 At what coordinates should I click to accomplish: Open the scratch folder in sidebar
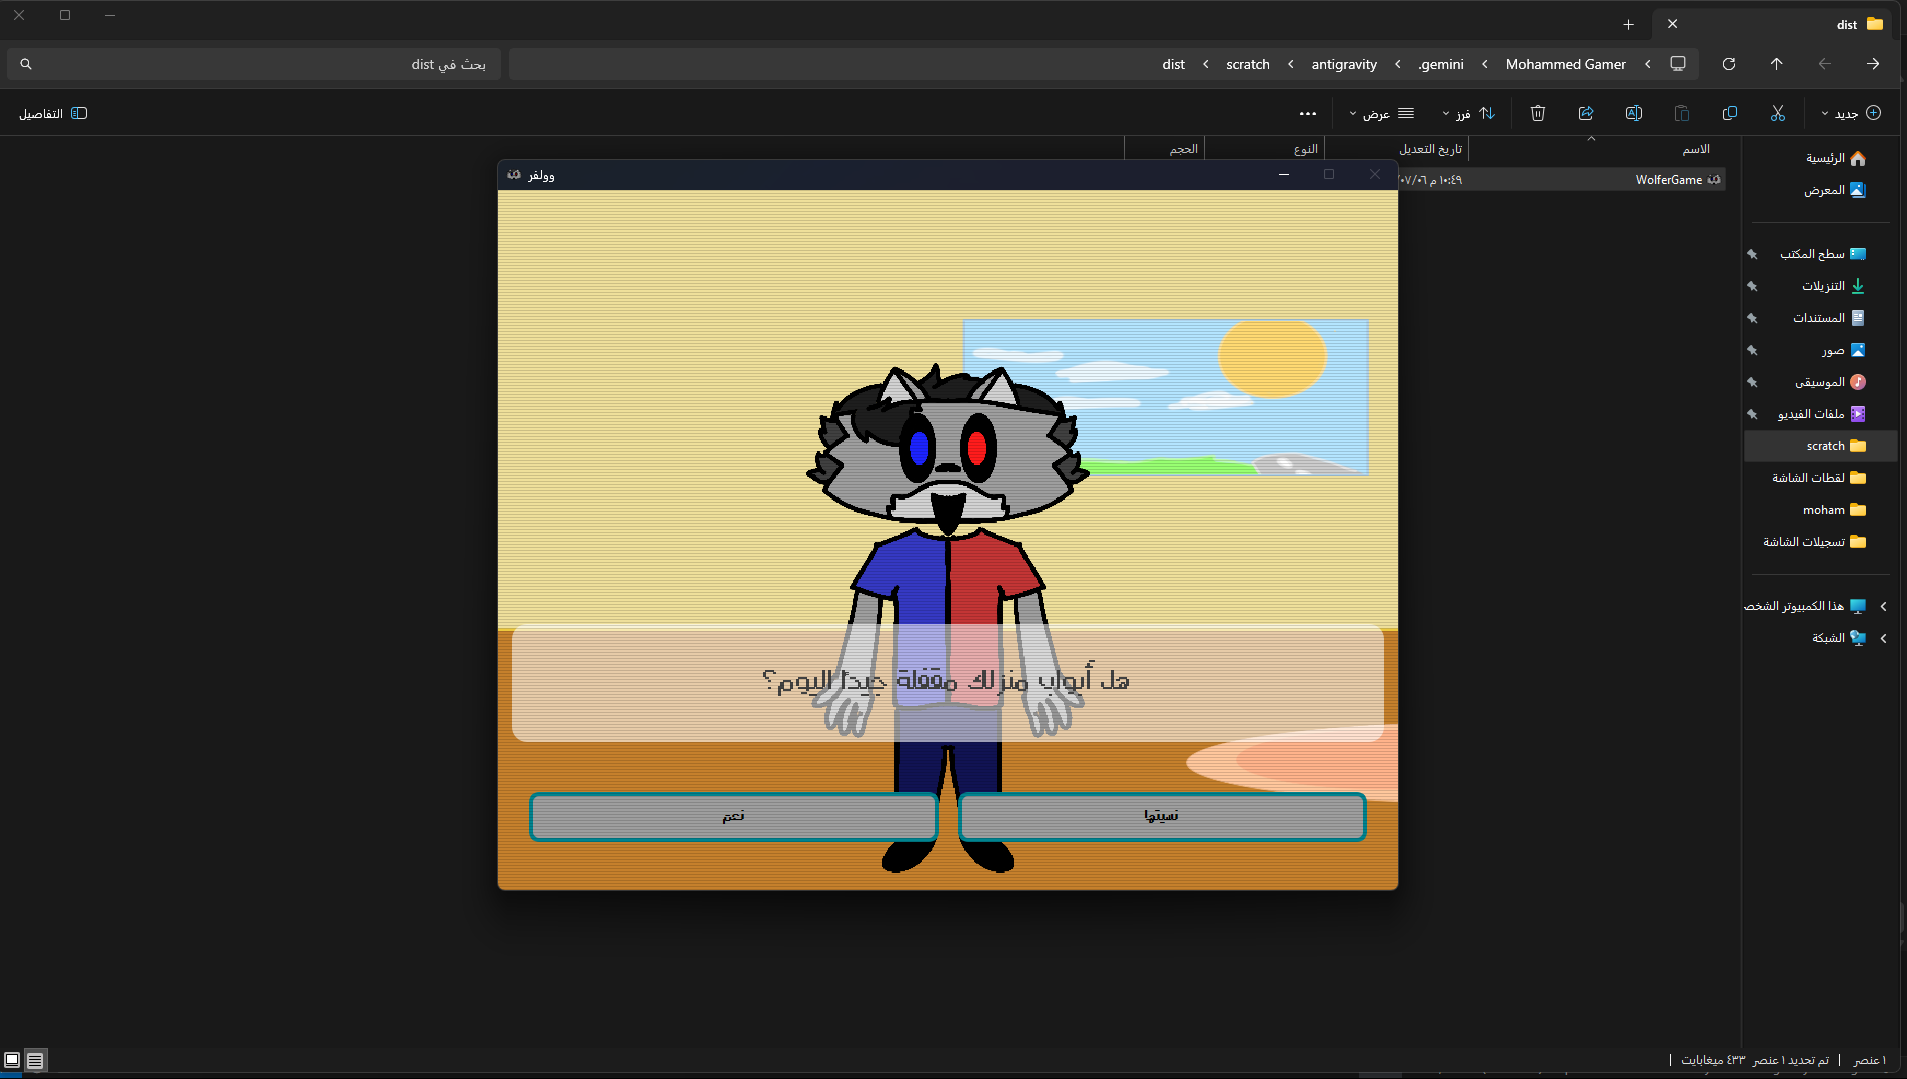[1820, 446]
